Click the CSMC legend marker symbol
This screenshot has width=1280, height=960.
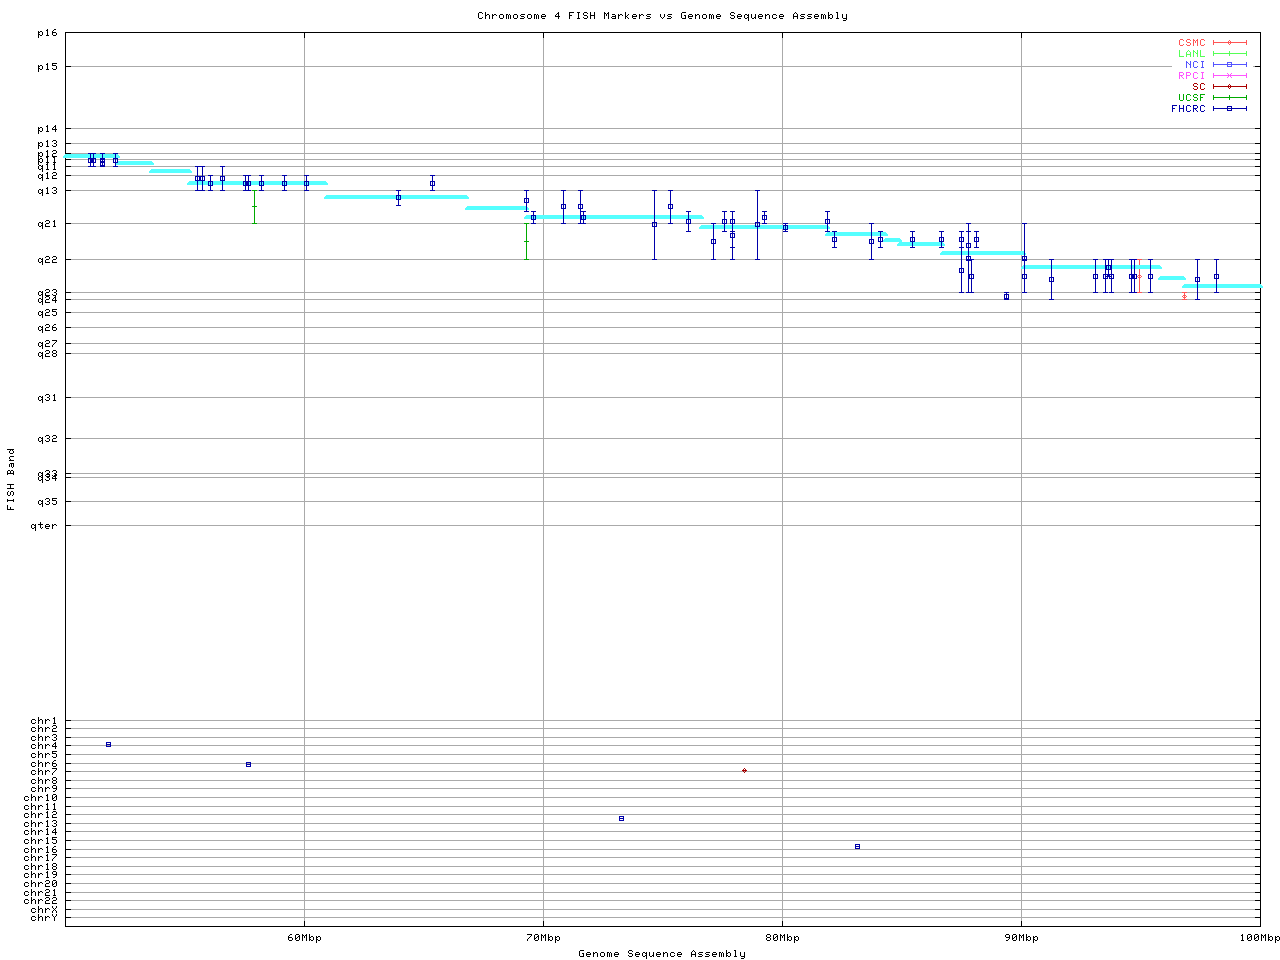(x=1229, y=43)
